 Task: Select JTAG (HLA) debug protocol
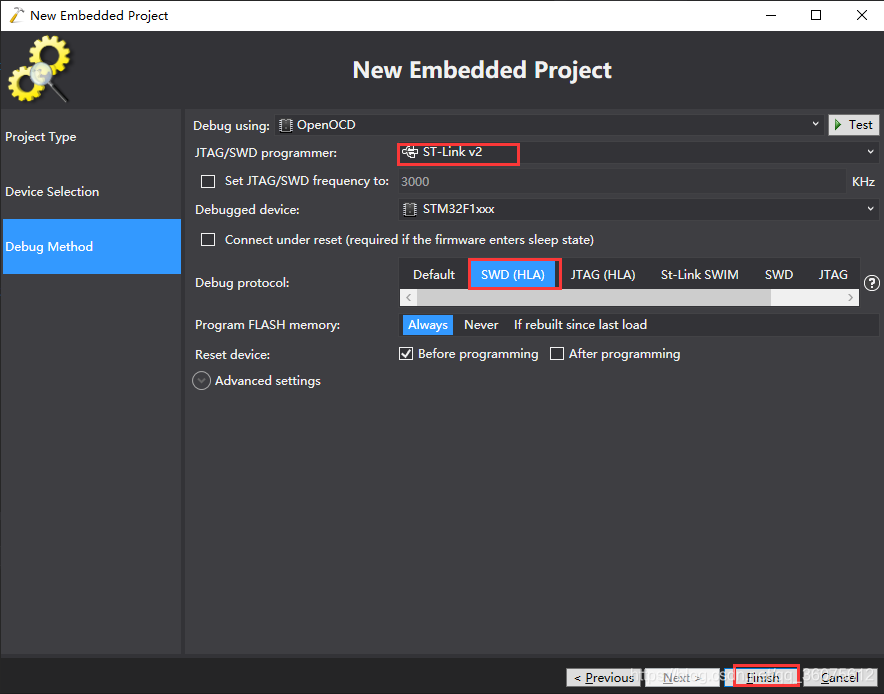[x=603, y=275]
